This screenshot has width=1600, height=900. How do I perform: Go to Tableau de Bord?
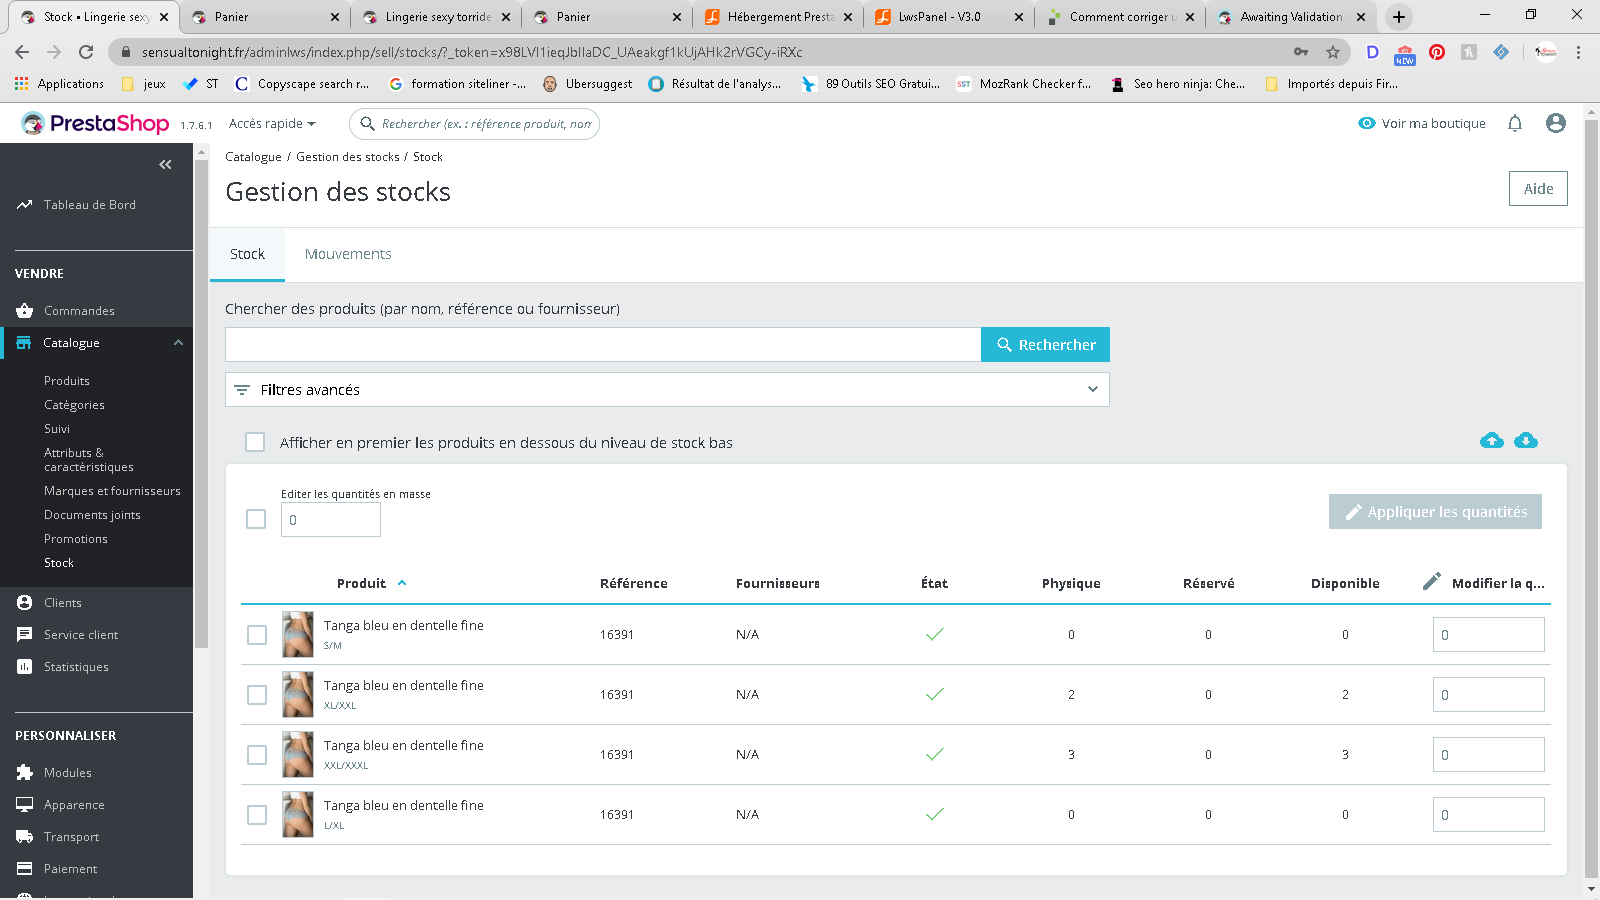[90, 205]
